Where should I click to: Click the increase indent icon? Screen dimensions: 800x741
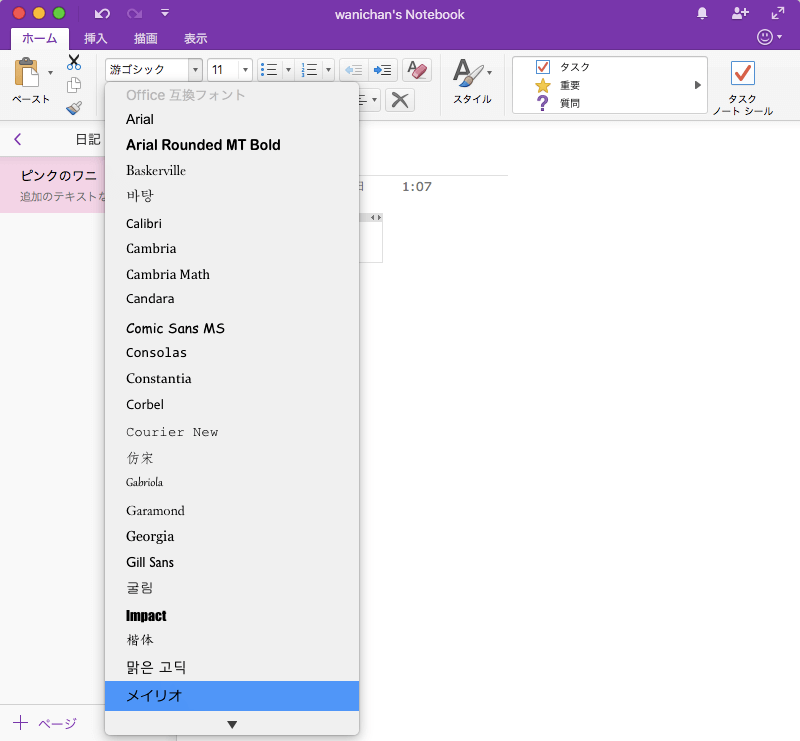click(383, 70)
